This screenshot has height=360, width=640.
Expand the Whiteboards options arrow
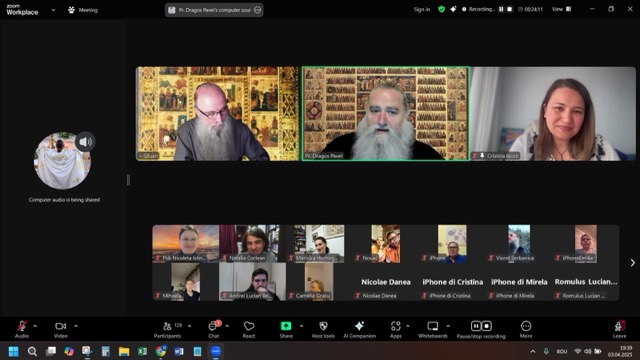tap(448, 326)
